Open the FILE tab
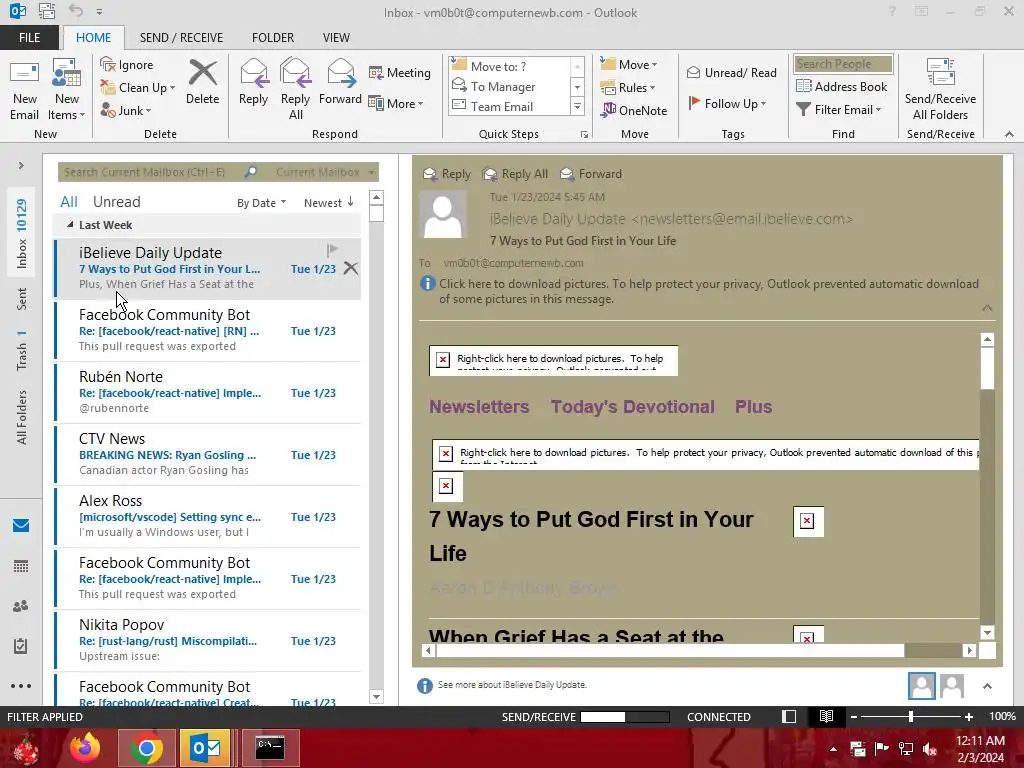 point(29,38)
